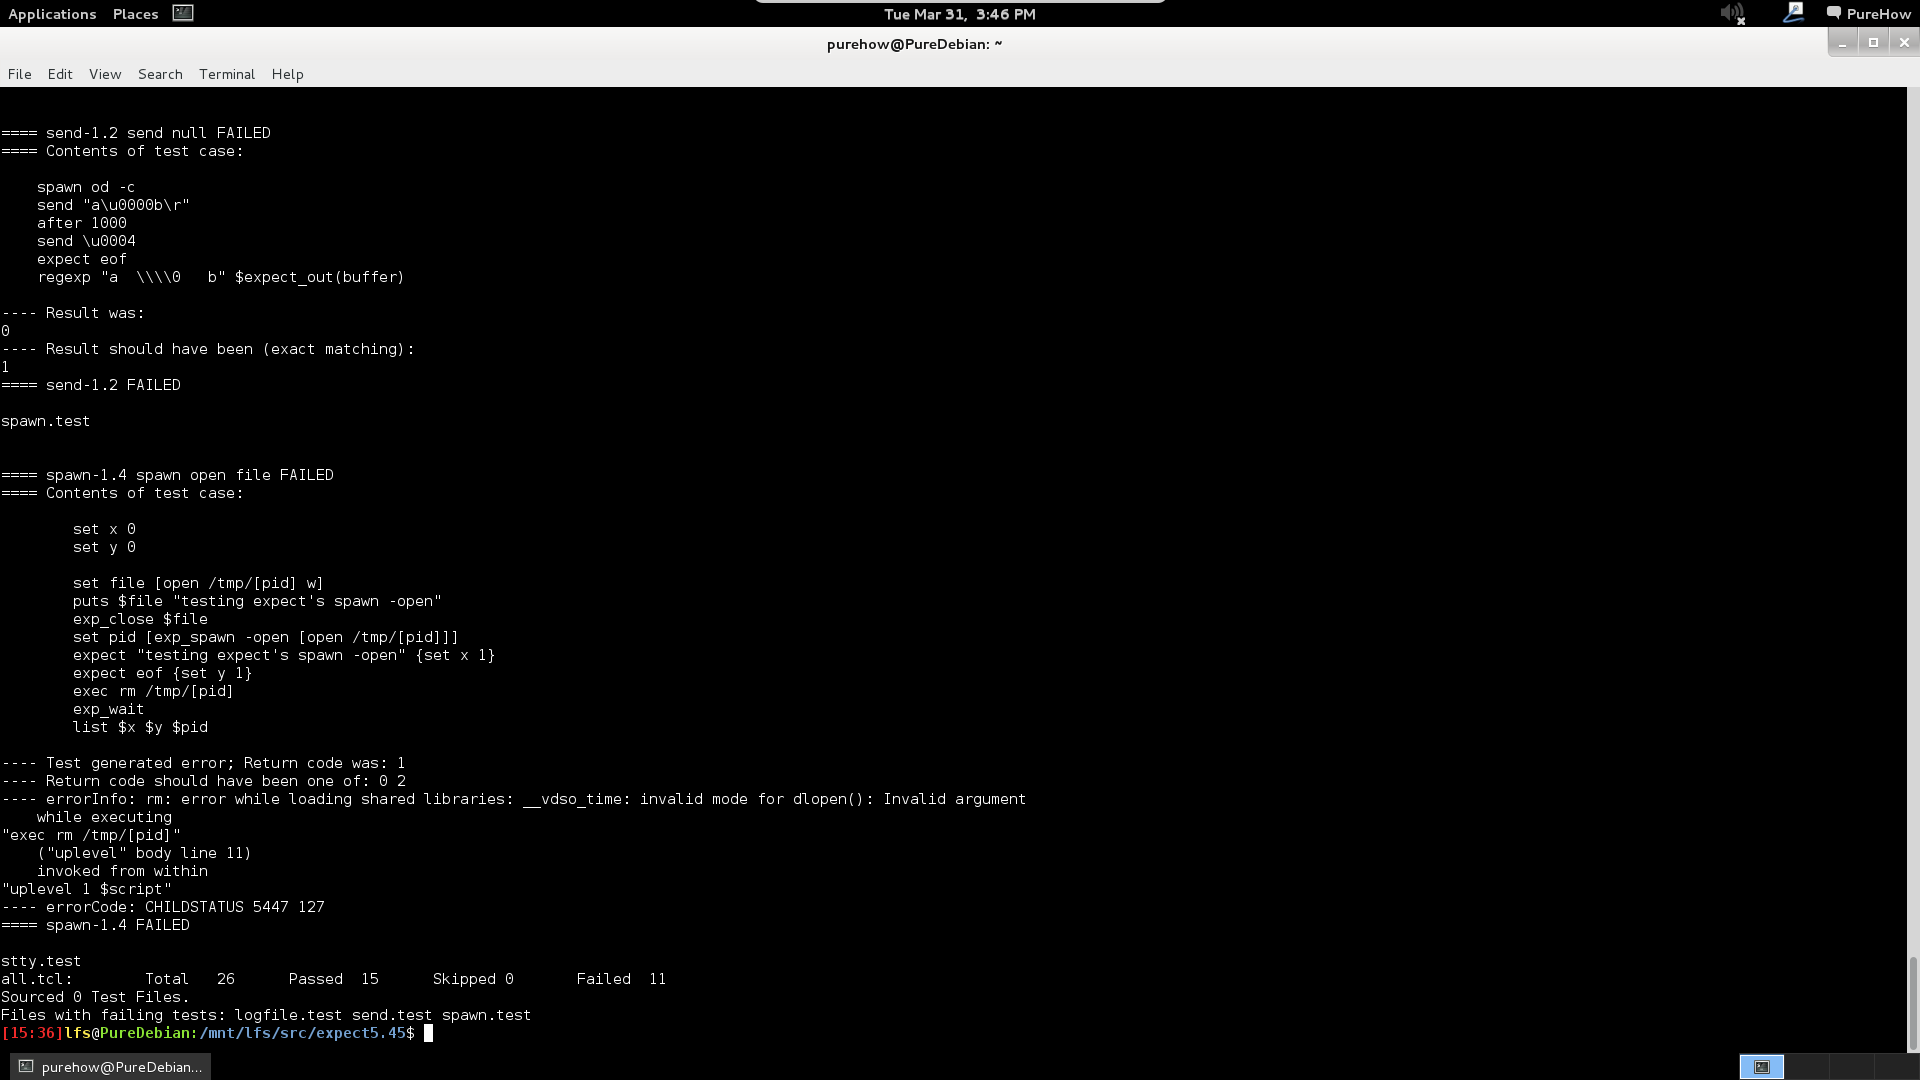Select the active workspace in the switcher
The width and height of the screenshot is (1920, 1080).
pyautogui.click(x=1761, y=1067)
